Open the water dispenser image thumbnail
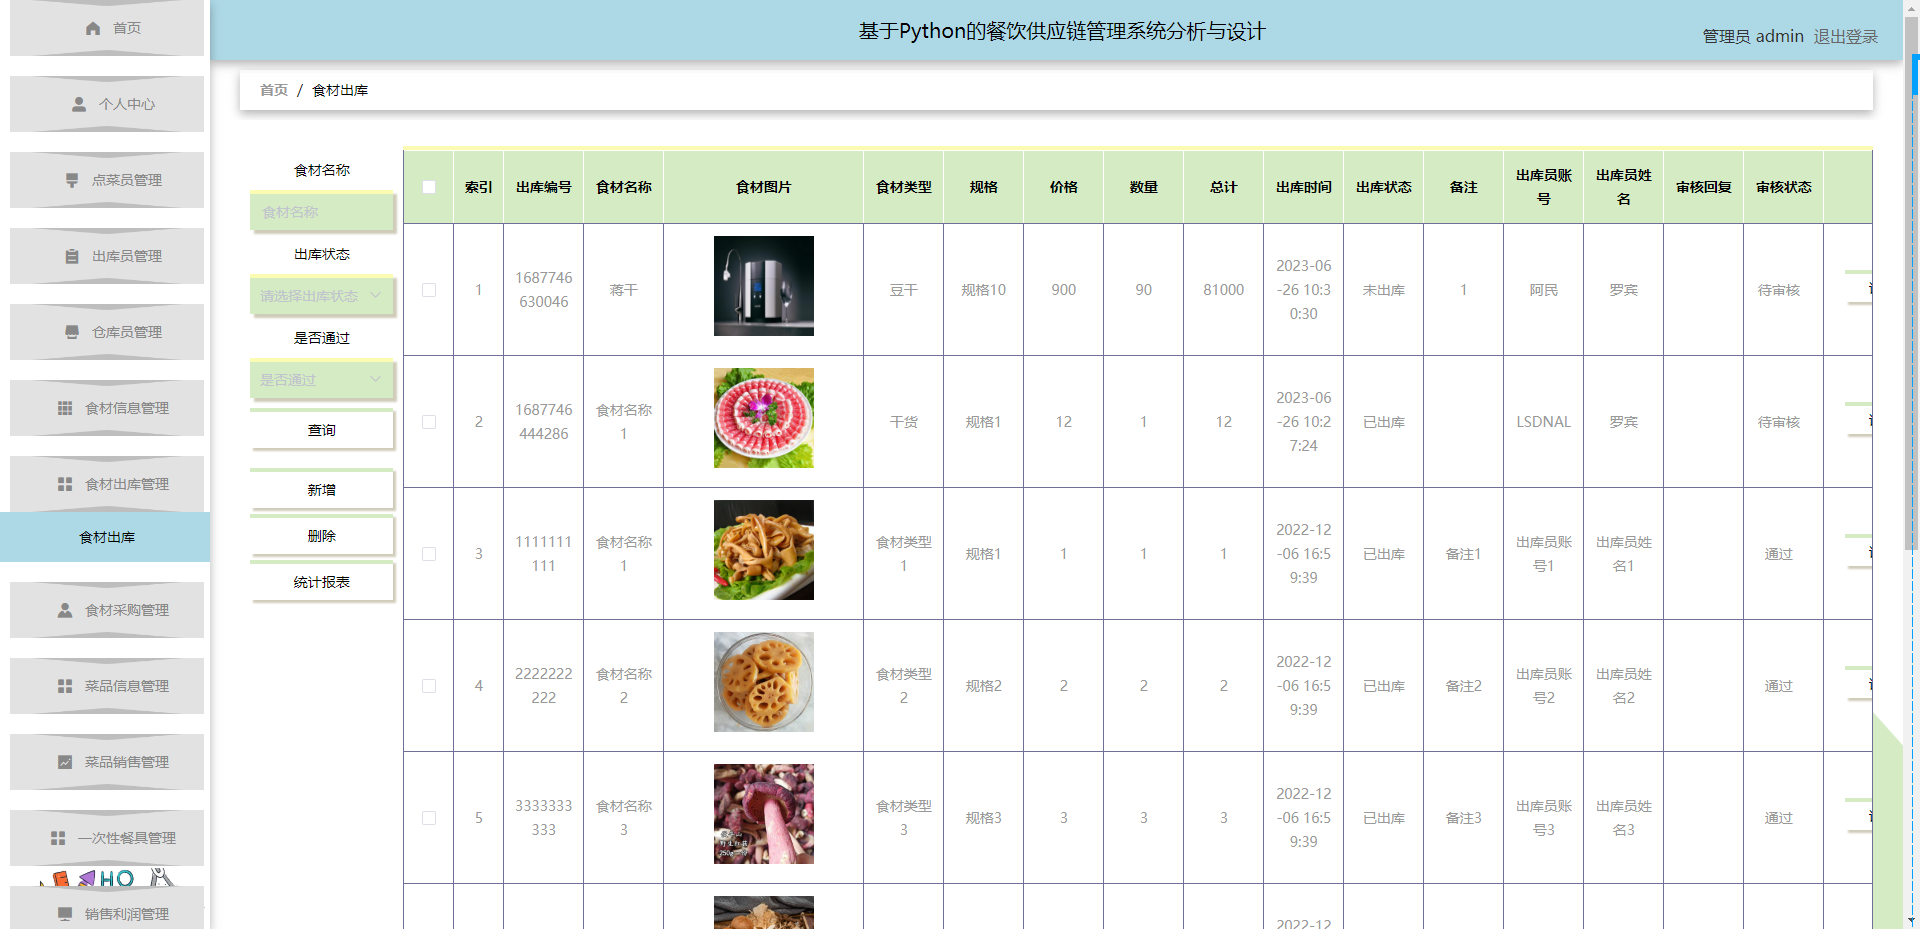The width and height of the screenshot is (1920, 929). click(764, 286)
